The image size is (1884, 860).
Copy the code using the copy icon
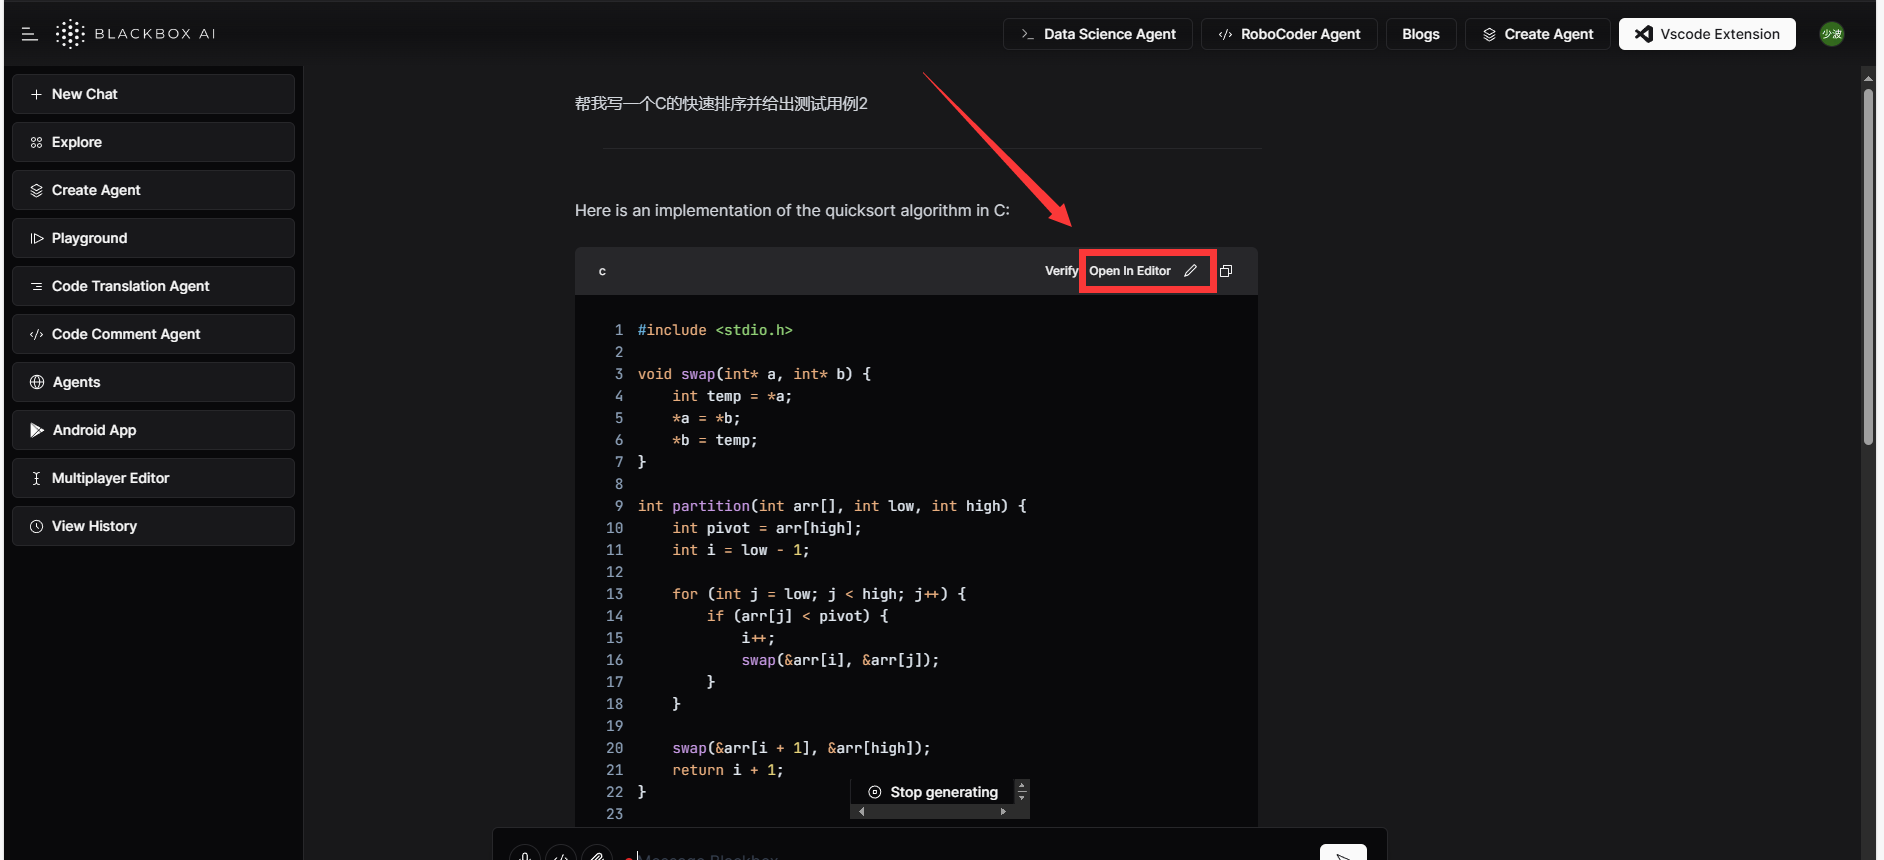point(1226,271)
